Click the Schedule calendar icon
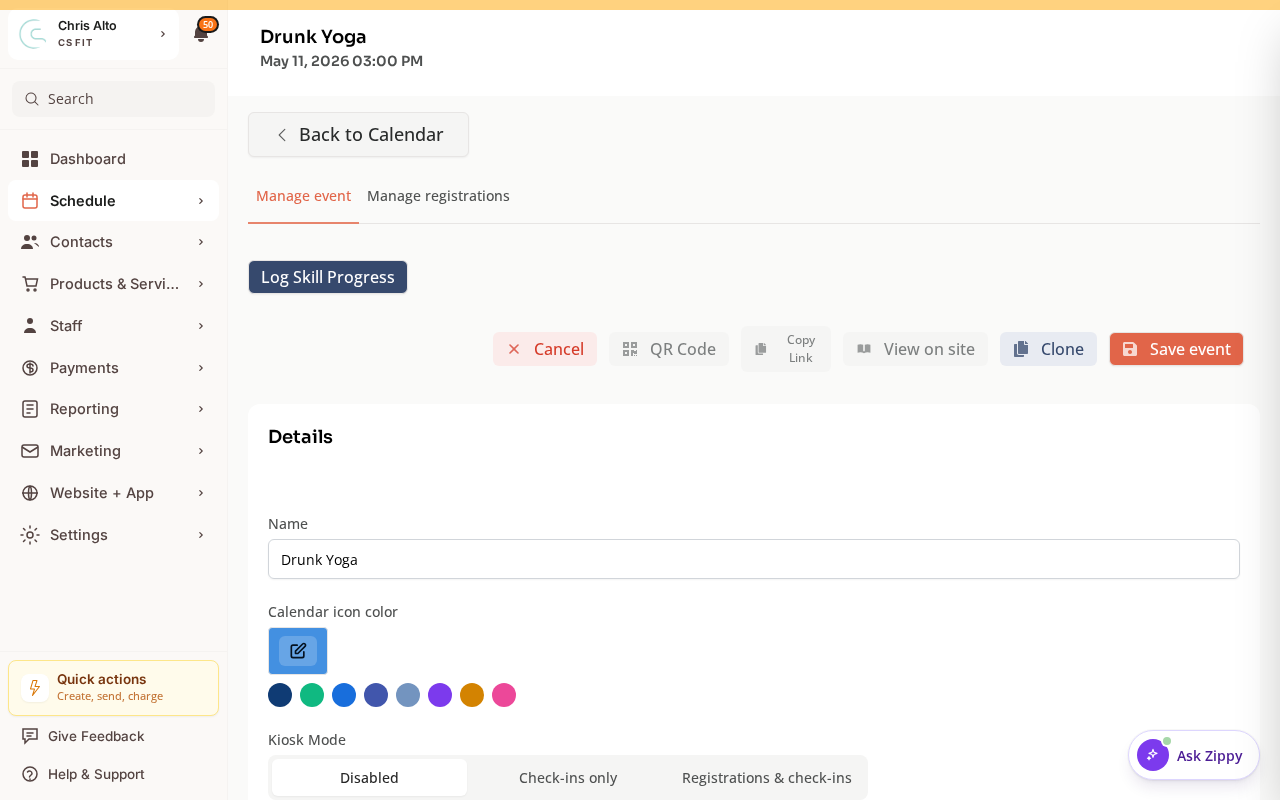 pyautogui.click(x=30, y=201)
